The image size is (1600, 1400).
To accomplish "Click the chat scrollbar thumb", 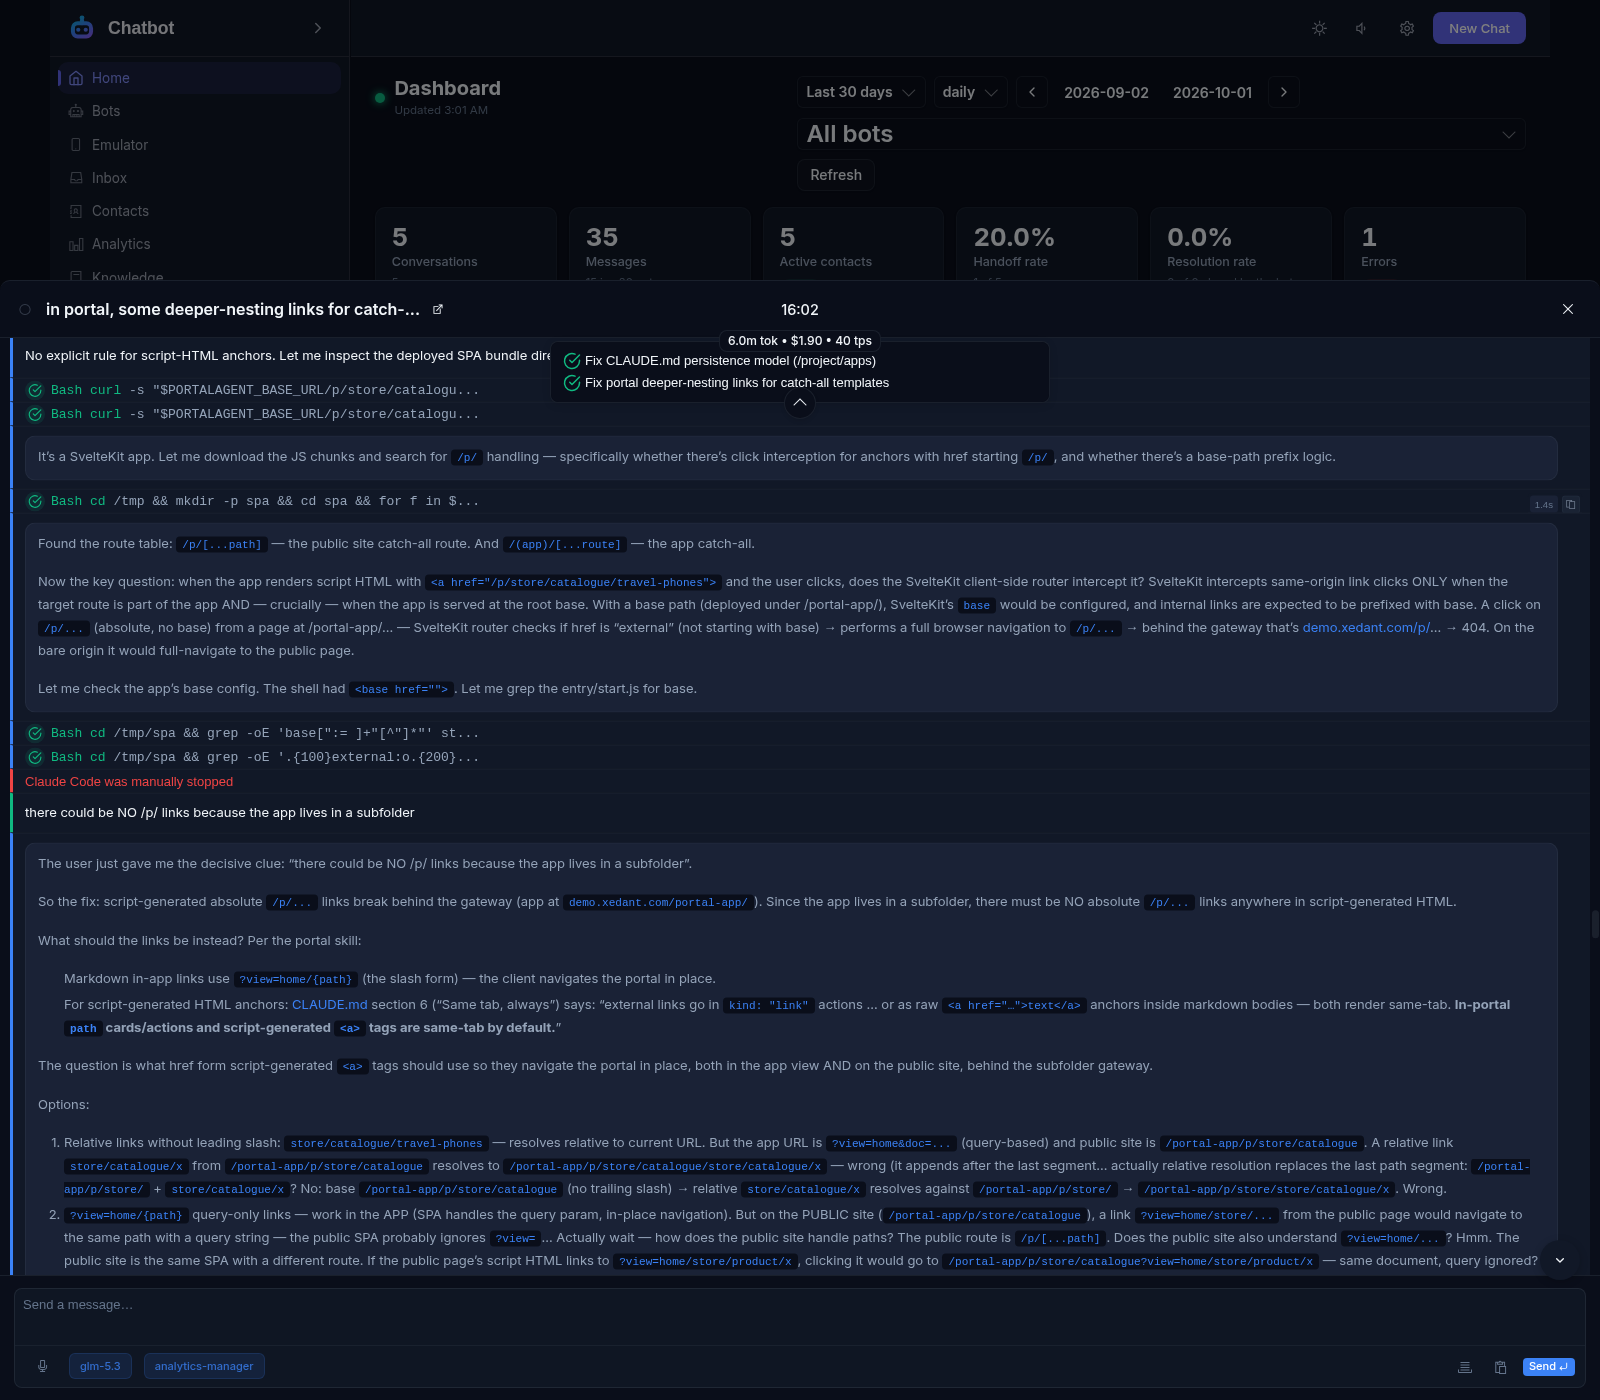I will [1594, 923].
